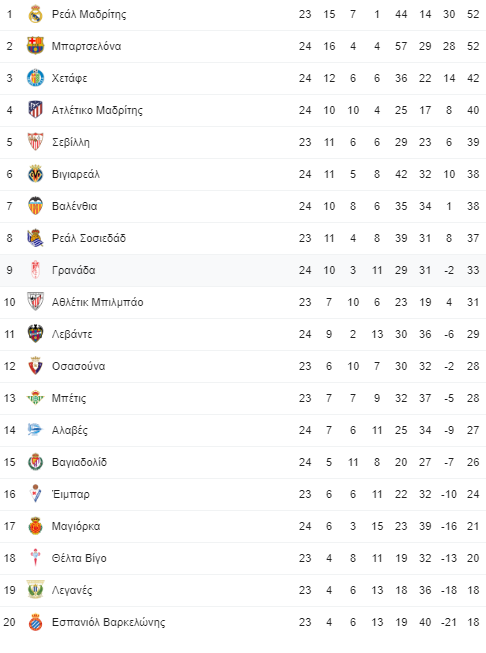
Task: Open the Γρανάδα team link
Action: [74, 270]
